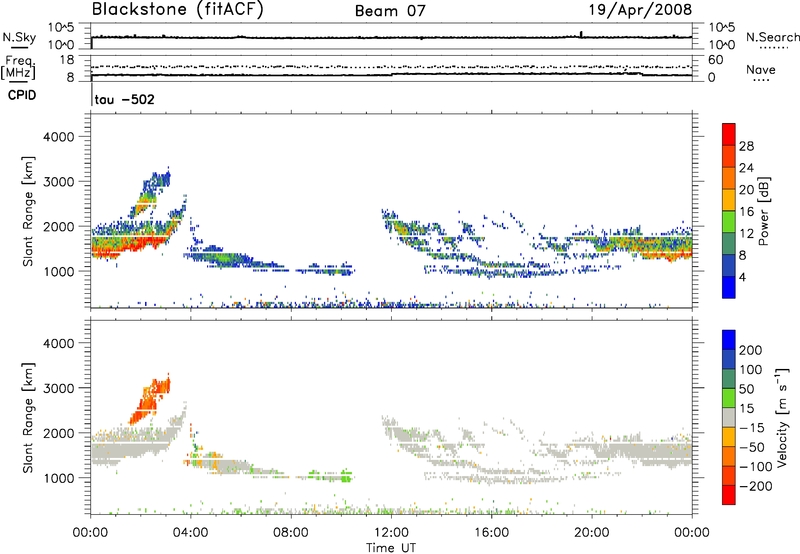Image resolution: width=800 pixels, height=554 pixels.
Task: Click the 16 tick on power colorbar
Action: pos(746,212)
